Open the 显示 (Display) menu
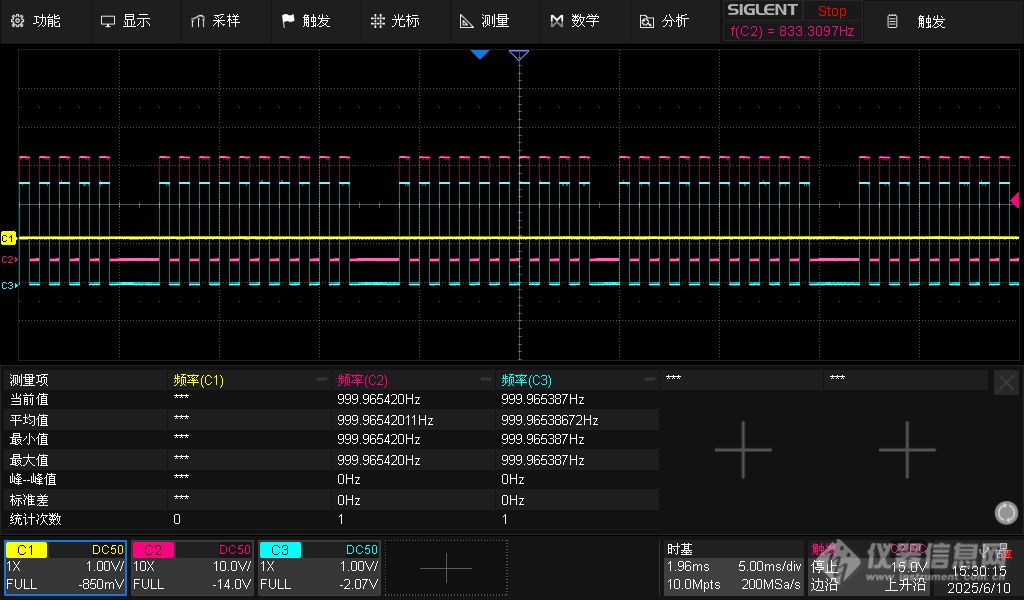The image size is (1024, 600). coord(126,21)
